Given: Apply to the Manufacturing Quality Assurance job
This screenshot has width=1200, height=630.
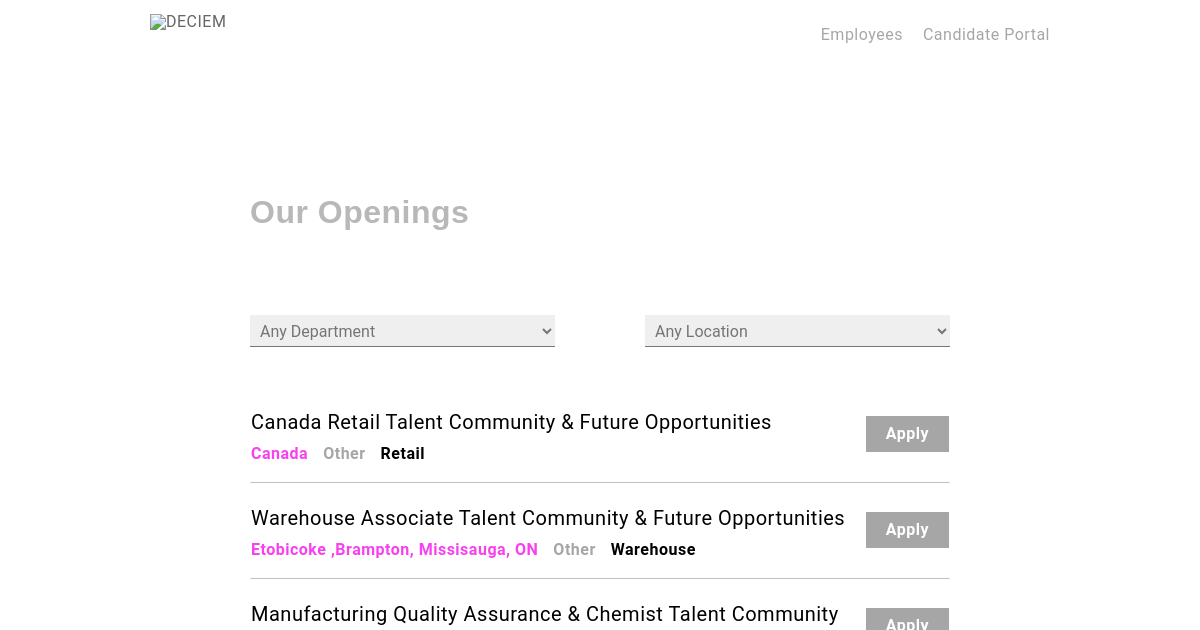Looking at the screenshot, I should click(907, 622).
